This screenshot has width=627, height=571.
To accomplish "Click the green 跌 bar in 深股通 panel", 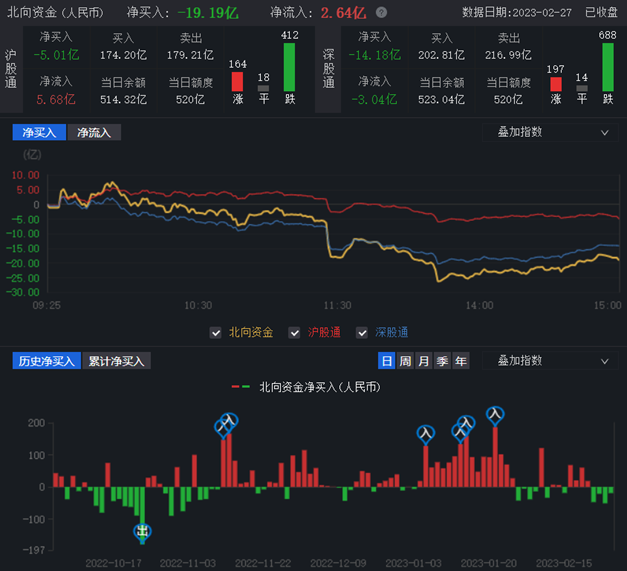I will [x=607, y=70].
